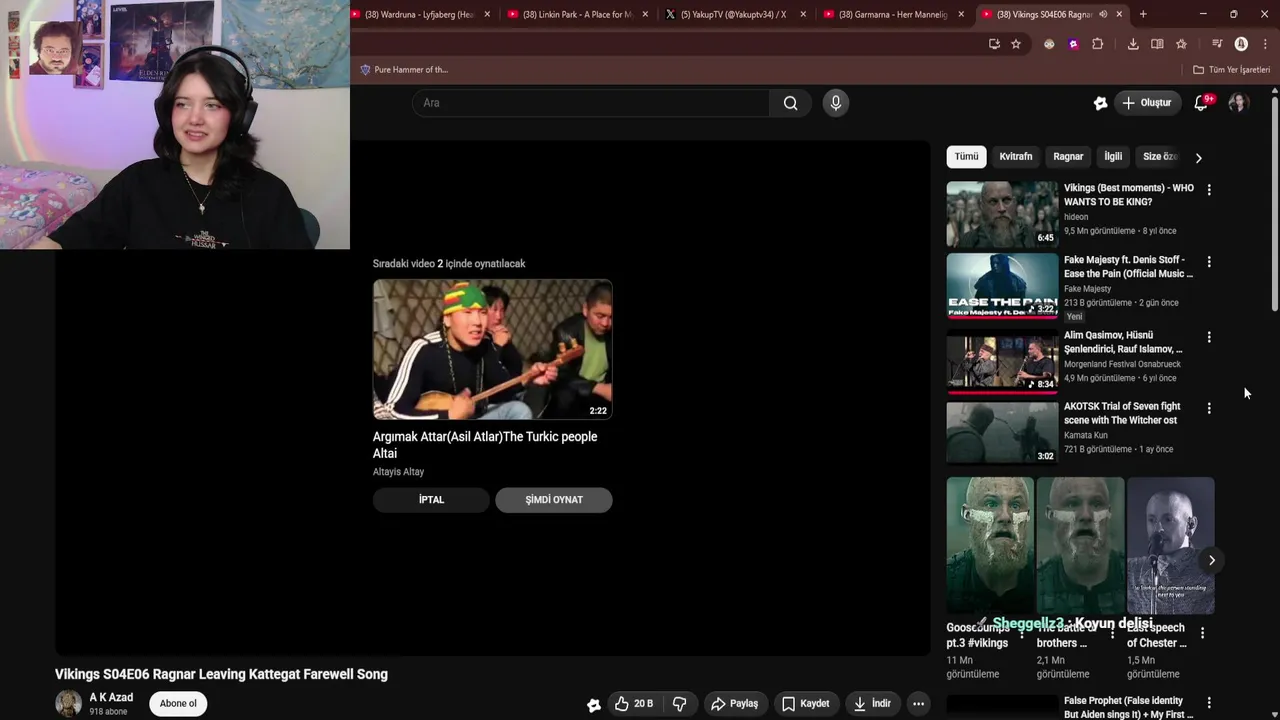The image size is (1280, 720).
Task: Open browser downloads icon
Action: coord(1133,44)
